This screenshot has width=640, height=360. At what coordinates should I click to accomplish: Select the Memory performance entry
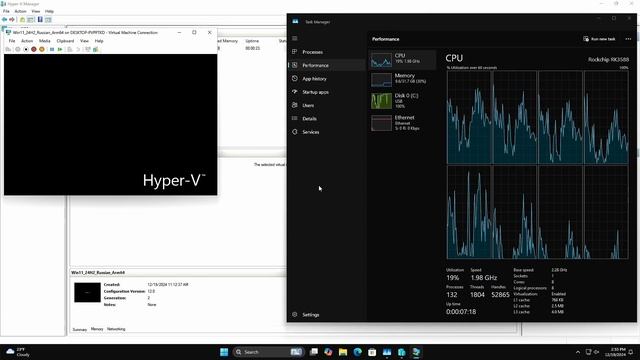pyautogui.click(x=402, y=80)
